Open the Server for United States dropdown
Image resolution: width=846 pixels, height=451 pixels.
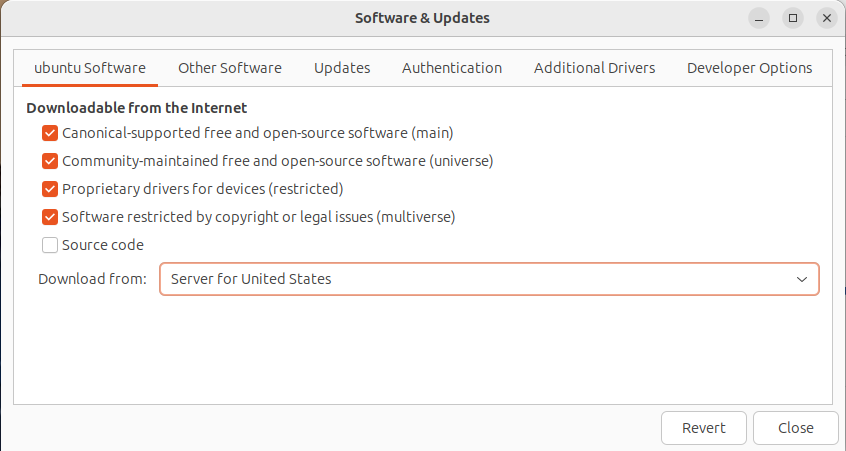pos(488,279)
